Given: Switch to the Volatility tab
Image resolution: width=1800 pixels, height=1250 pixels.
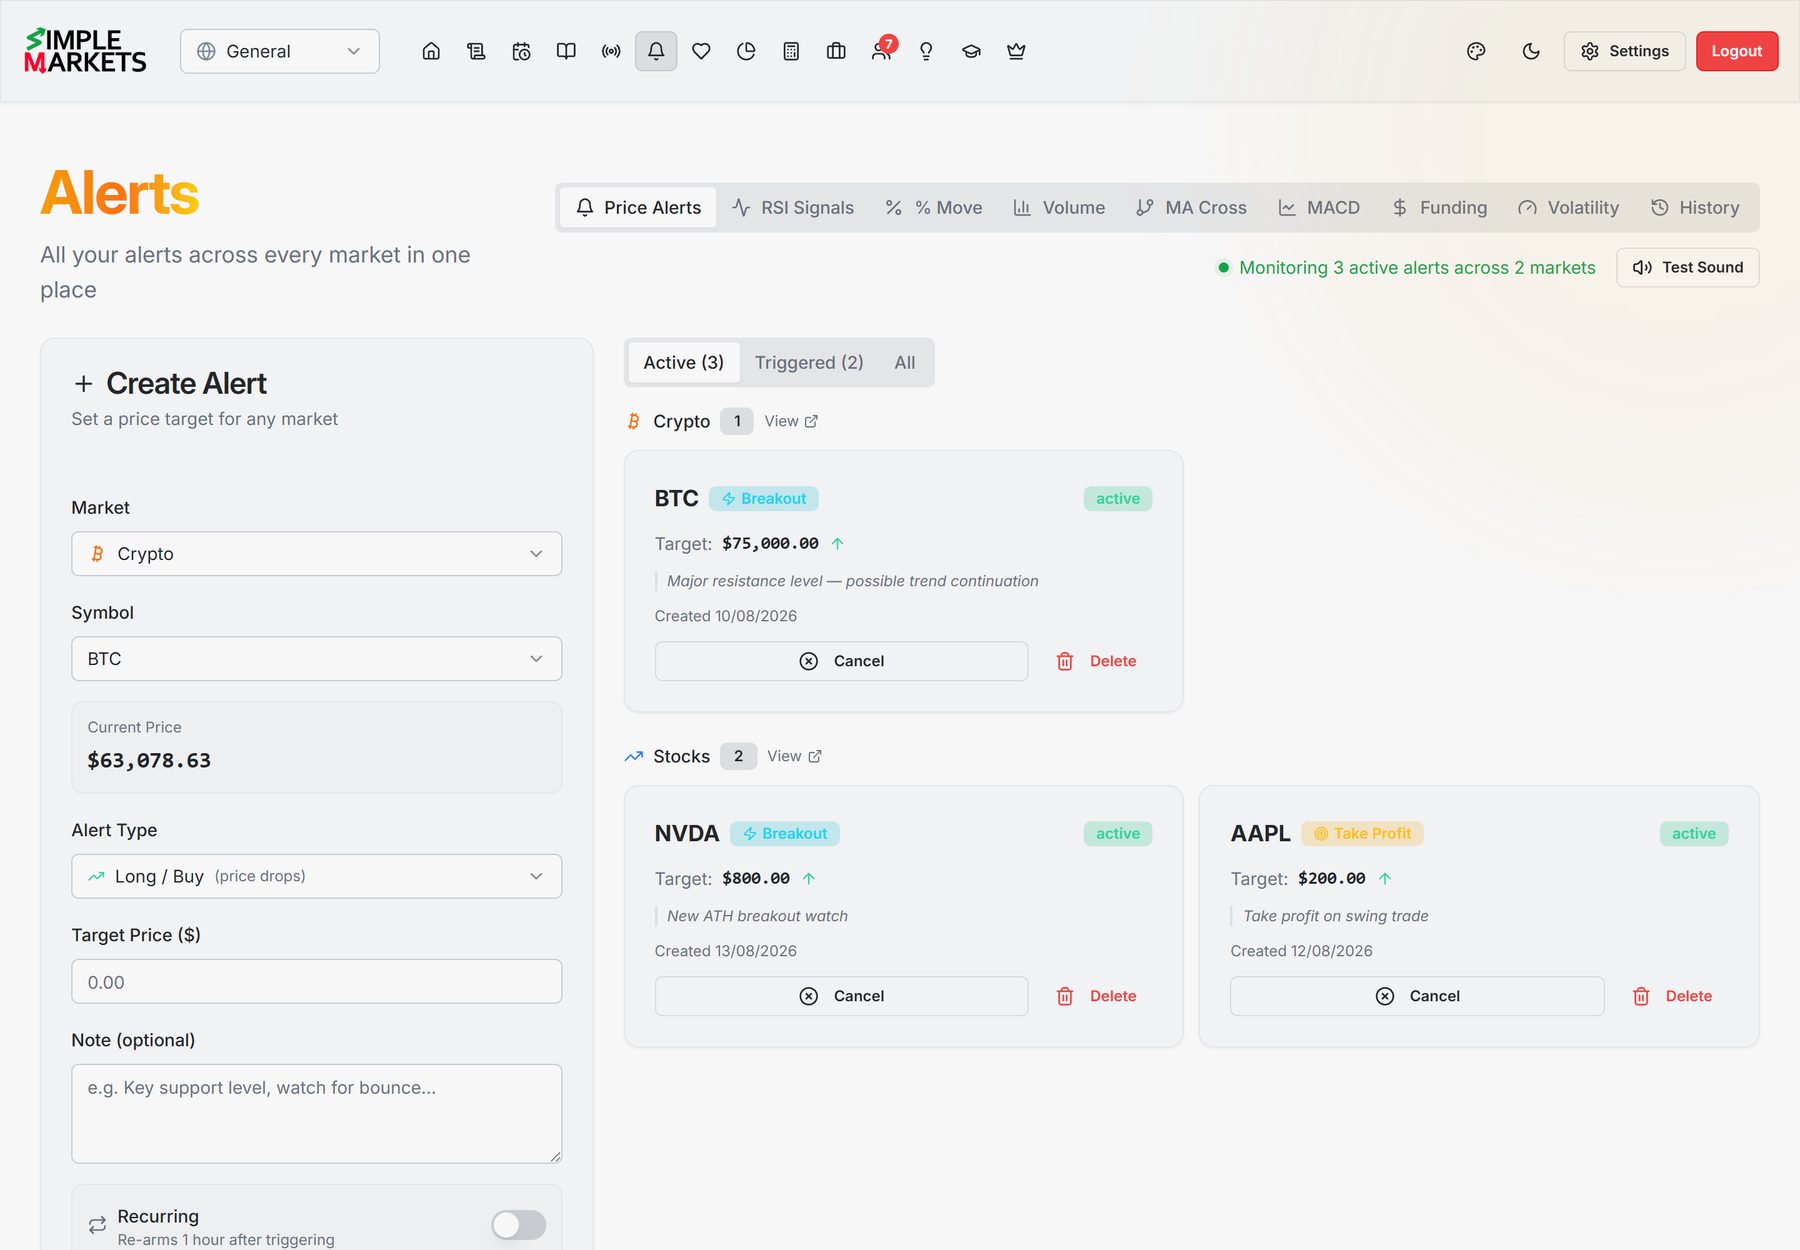Looking at the screenshot, I should (x=1568, y=207).
